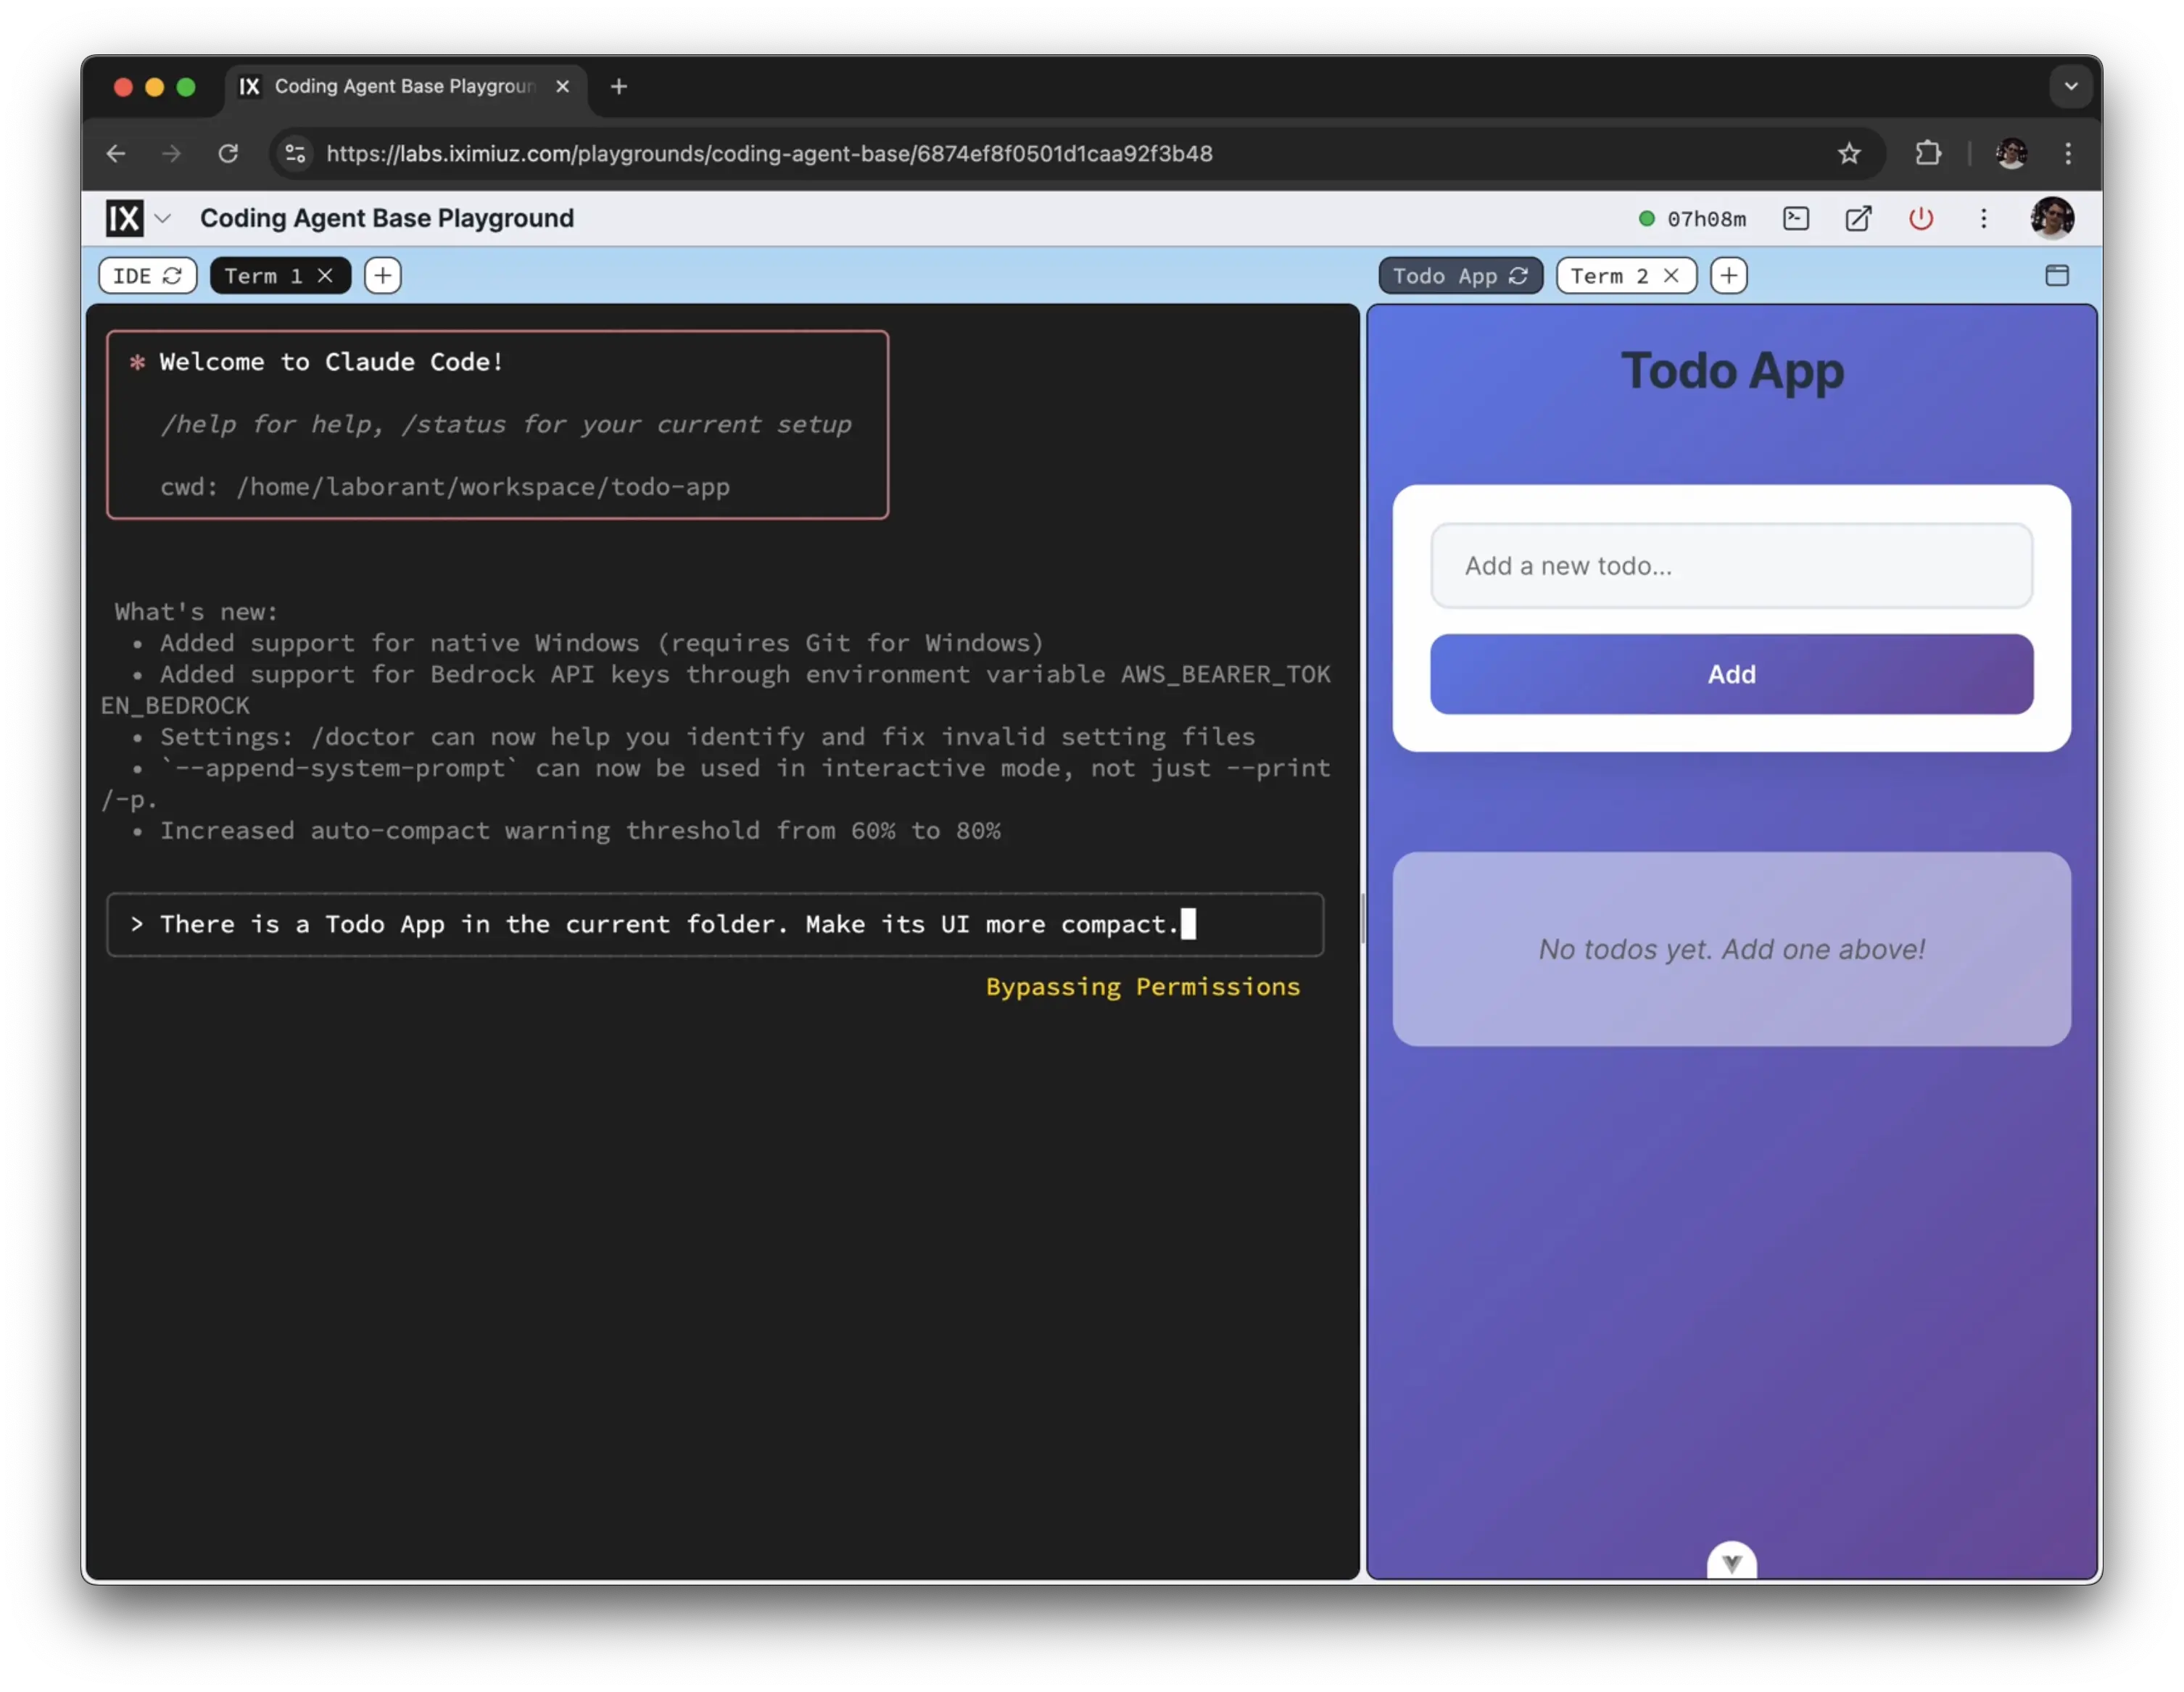Focus the Add a new todo input
This screenshot has height=1692, width=2184.
[x=1731, y=565]
